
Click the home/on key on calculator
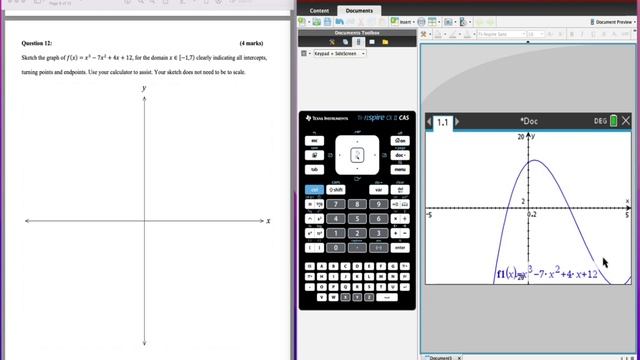click(400, 141)
